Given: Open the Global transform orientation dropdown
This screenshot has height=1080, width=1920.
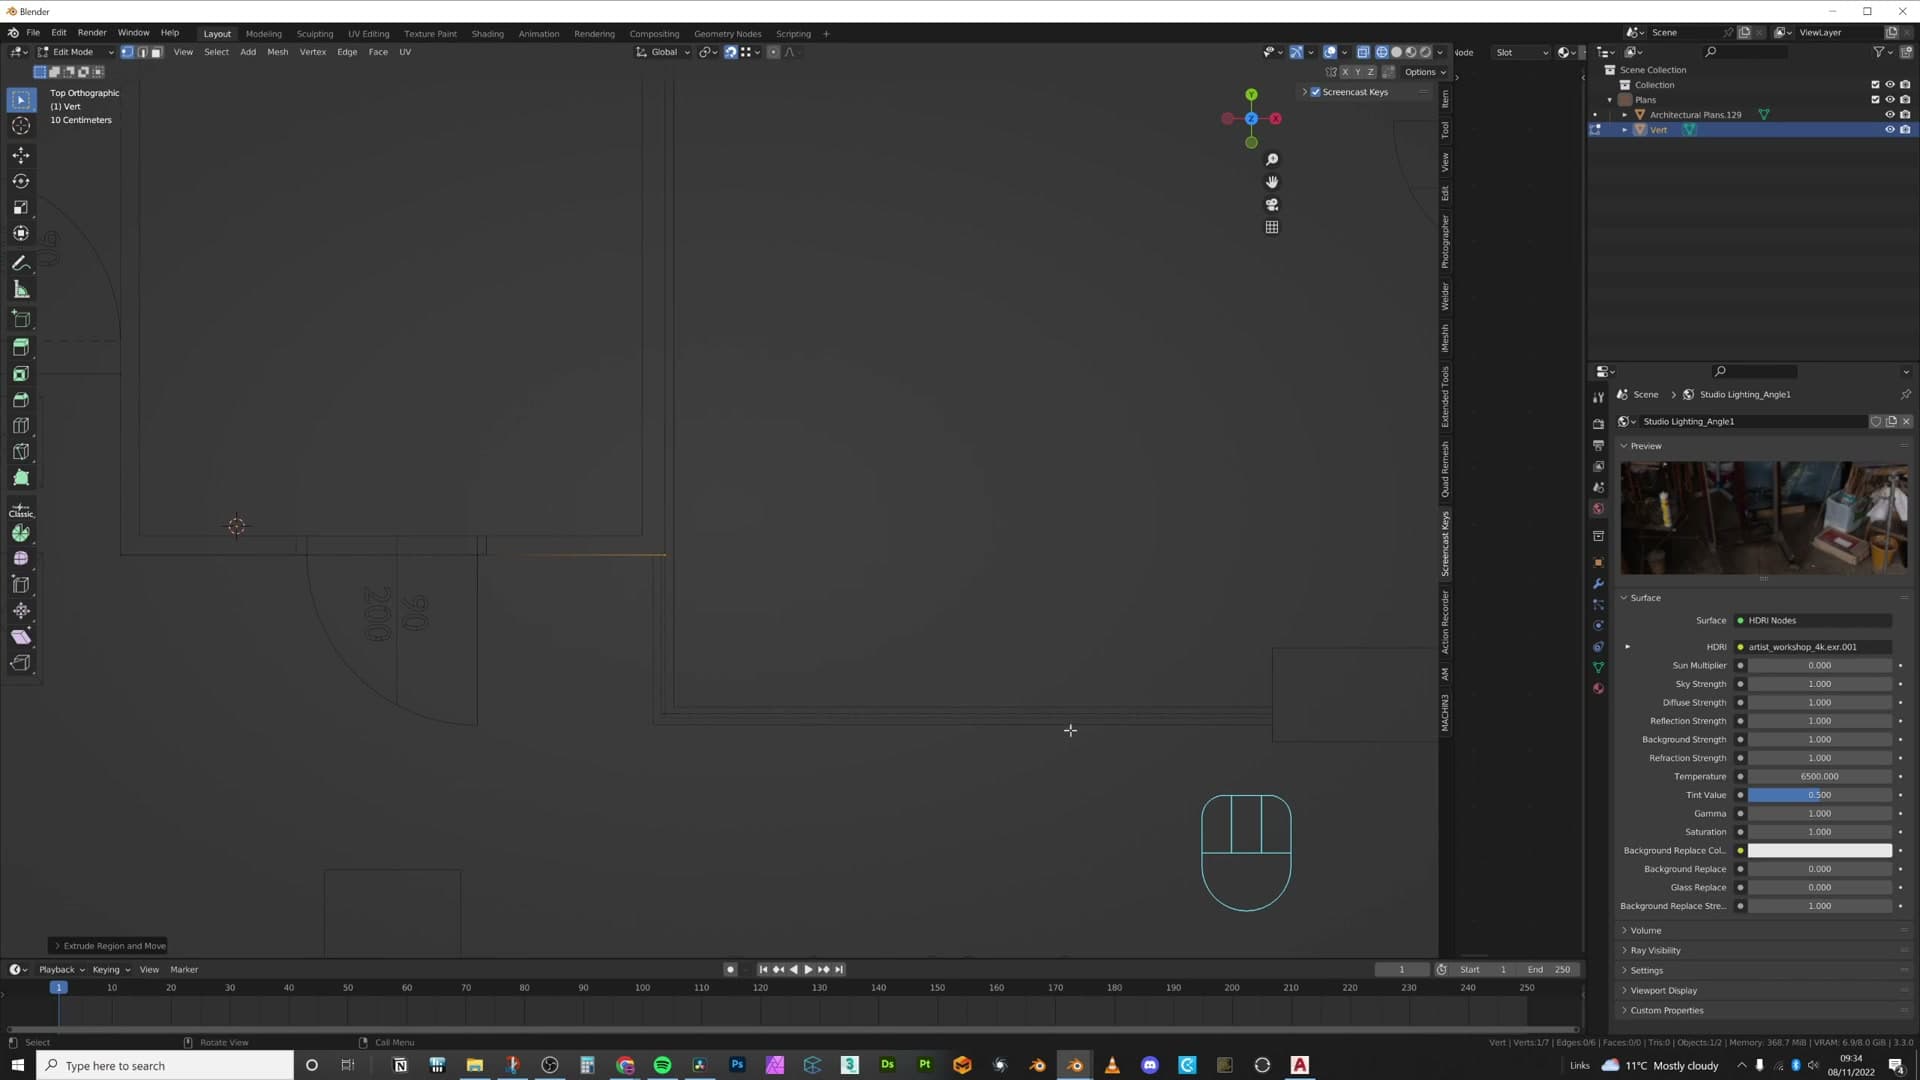Looking at the screenshot, I should click(663, 52).
